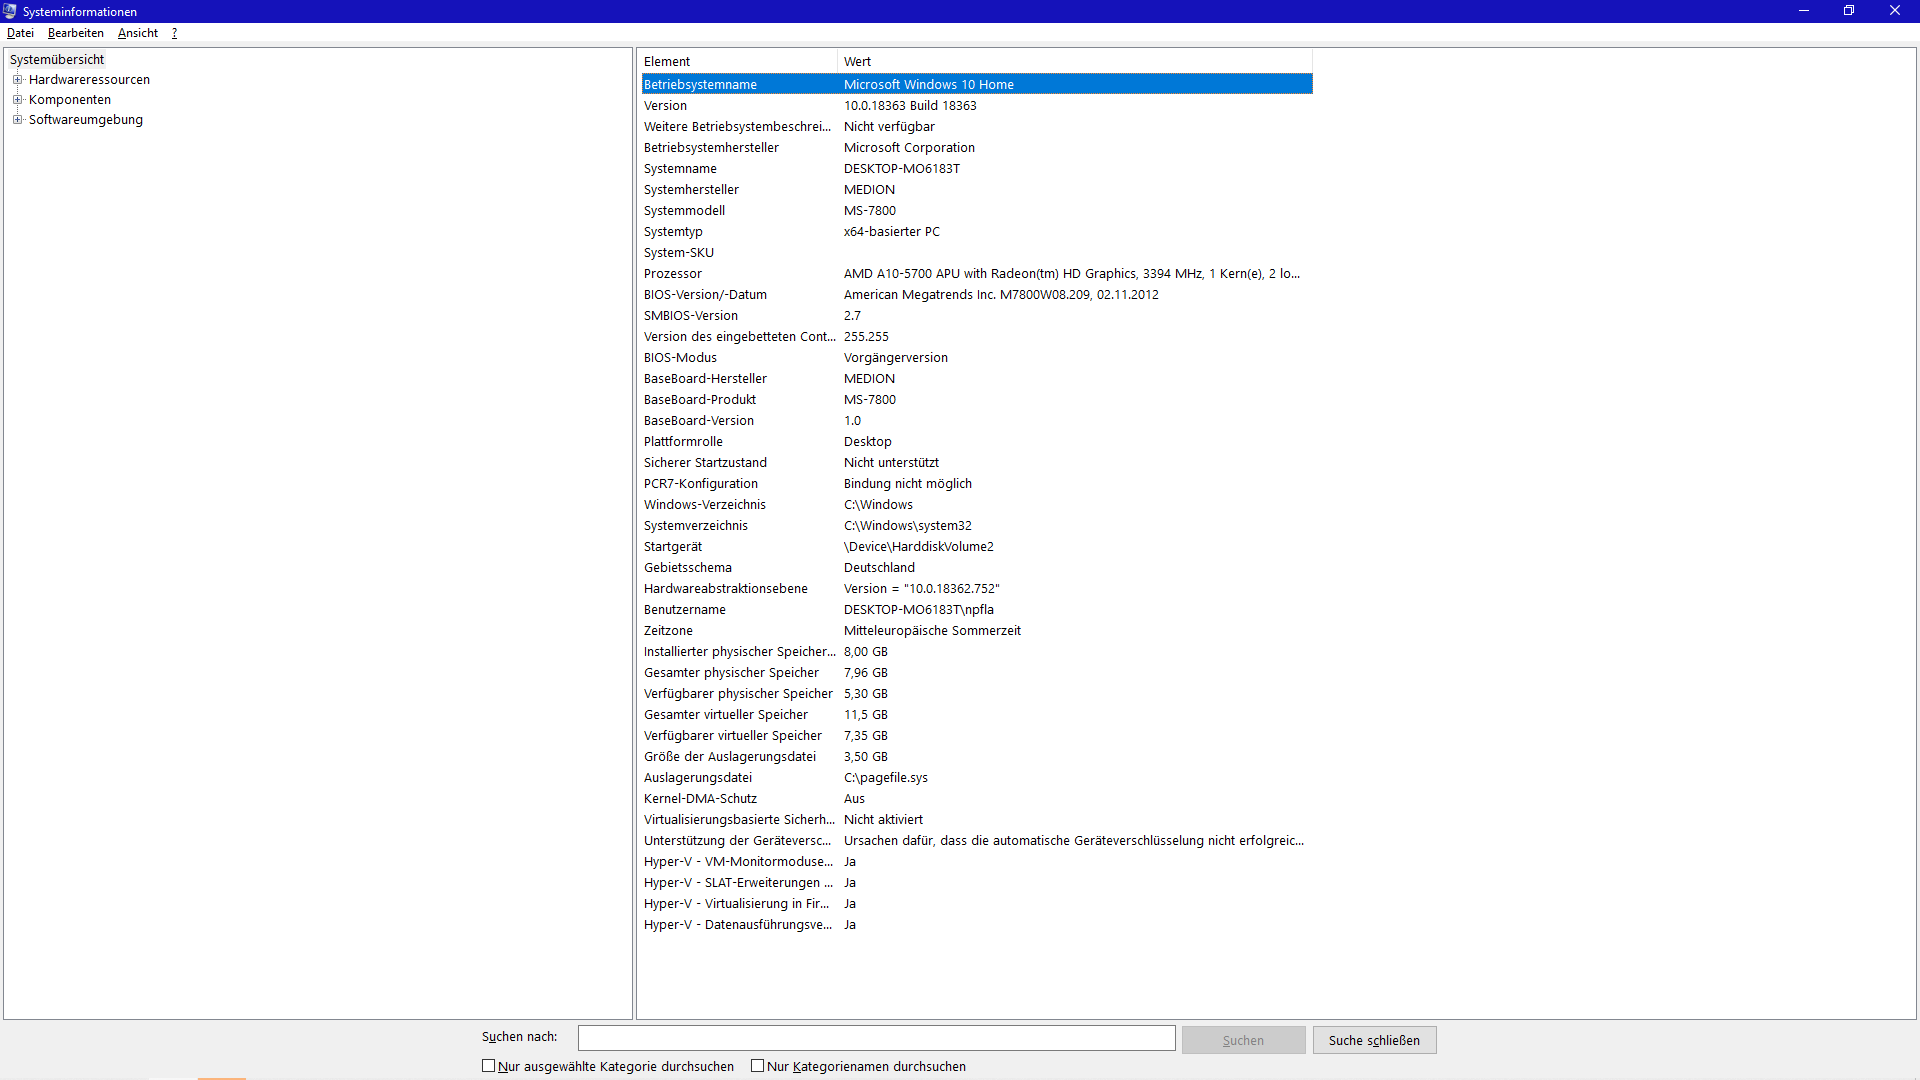This screenshot has height=1080, width=1920.
Task: Enable Nur Kategorienamen durchsuchen checkbox
Action: (758, 1066)
